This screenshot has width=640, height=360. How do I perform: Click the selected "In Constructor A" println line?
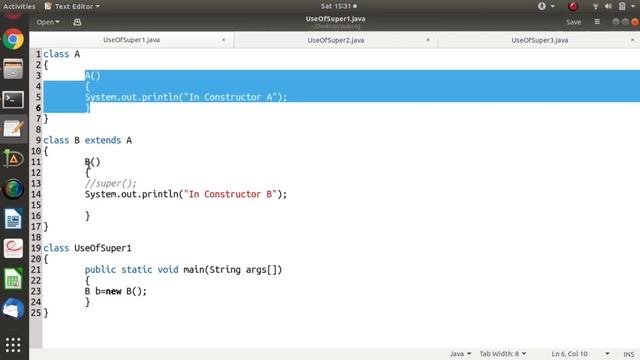coord(186,97)
